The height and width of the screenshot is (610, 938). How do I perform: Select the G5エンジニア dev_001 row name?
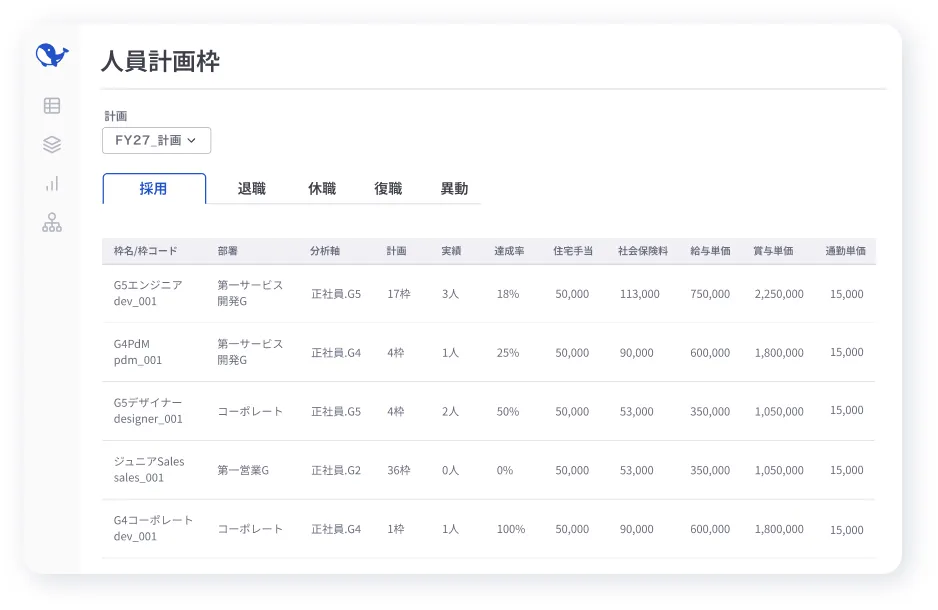pos(148,293)
